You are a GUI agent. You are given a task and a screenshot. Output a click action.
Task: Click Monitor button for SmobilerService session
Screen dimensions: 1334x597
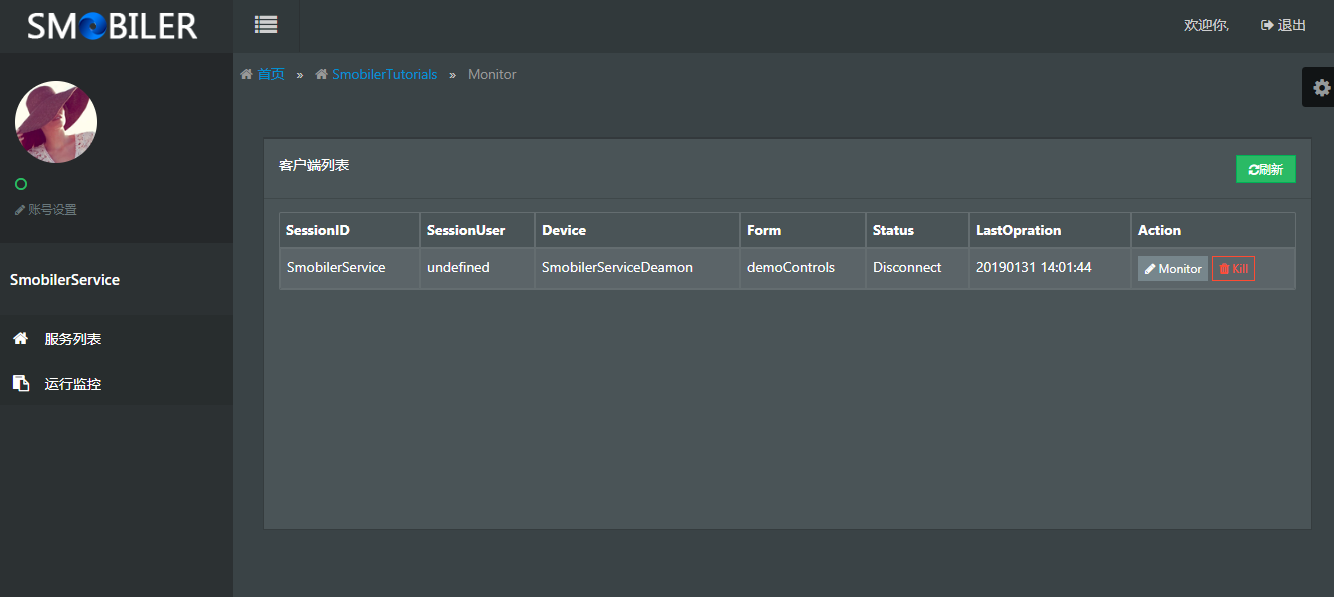[1173, 269]
